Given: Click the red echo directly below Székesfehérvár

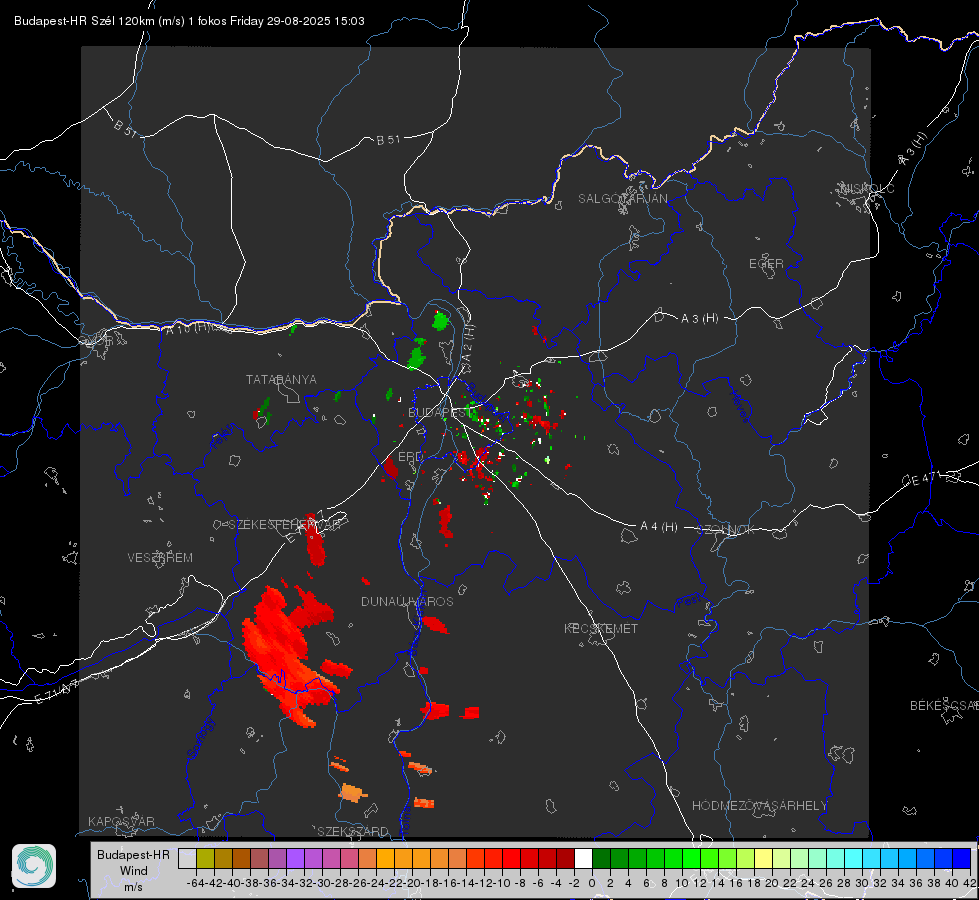Looking at the screenshot, I should [315, 545].
